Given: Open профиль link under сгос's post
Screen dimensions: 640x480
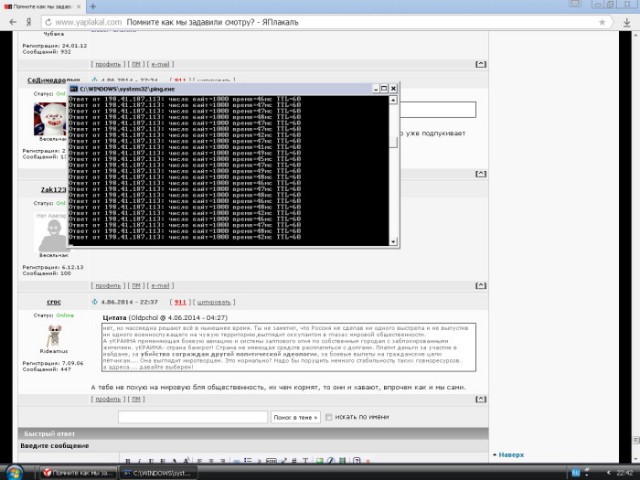Looking at the screenshot, I should (108, 399).
